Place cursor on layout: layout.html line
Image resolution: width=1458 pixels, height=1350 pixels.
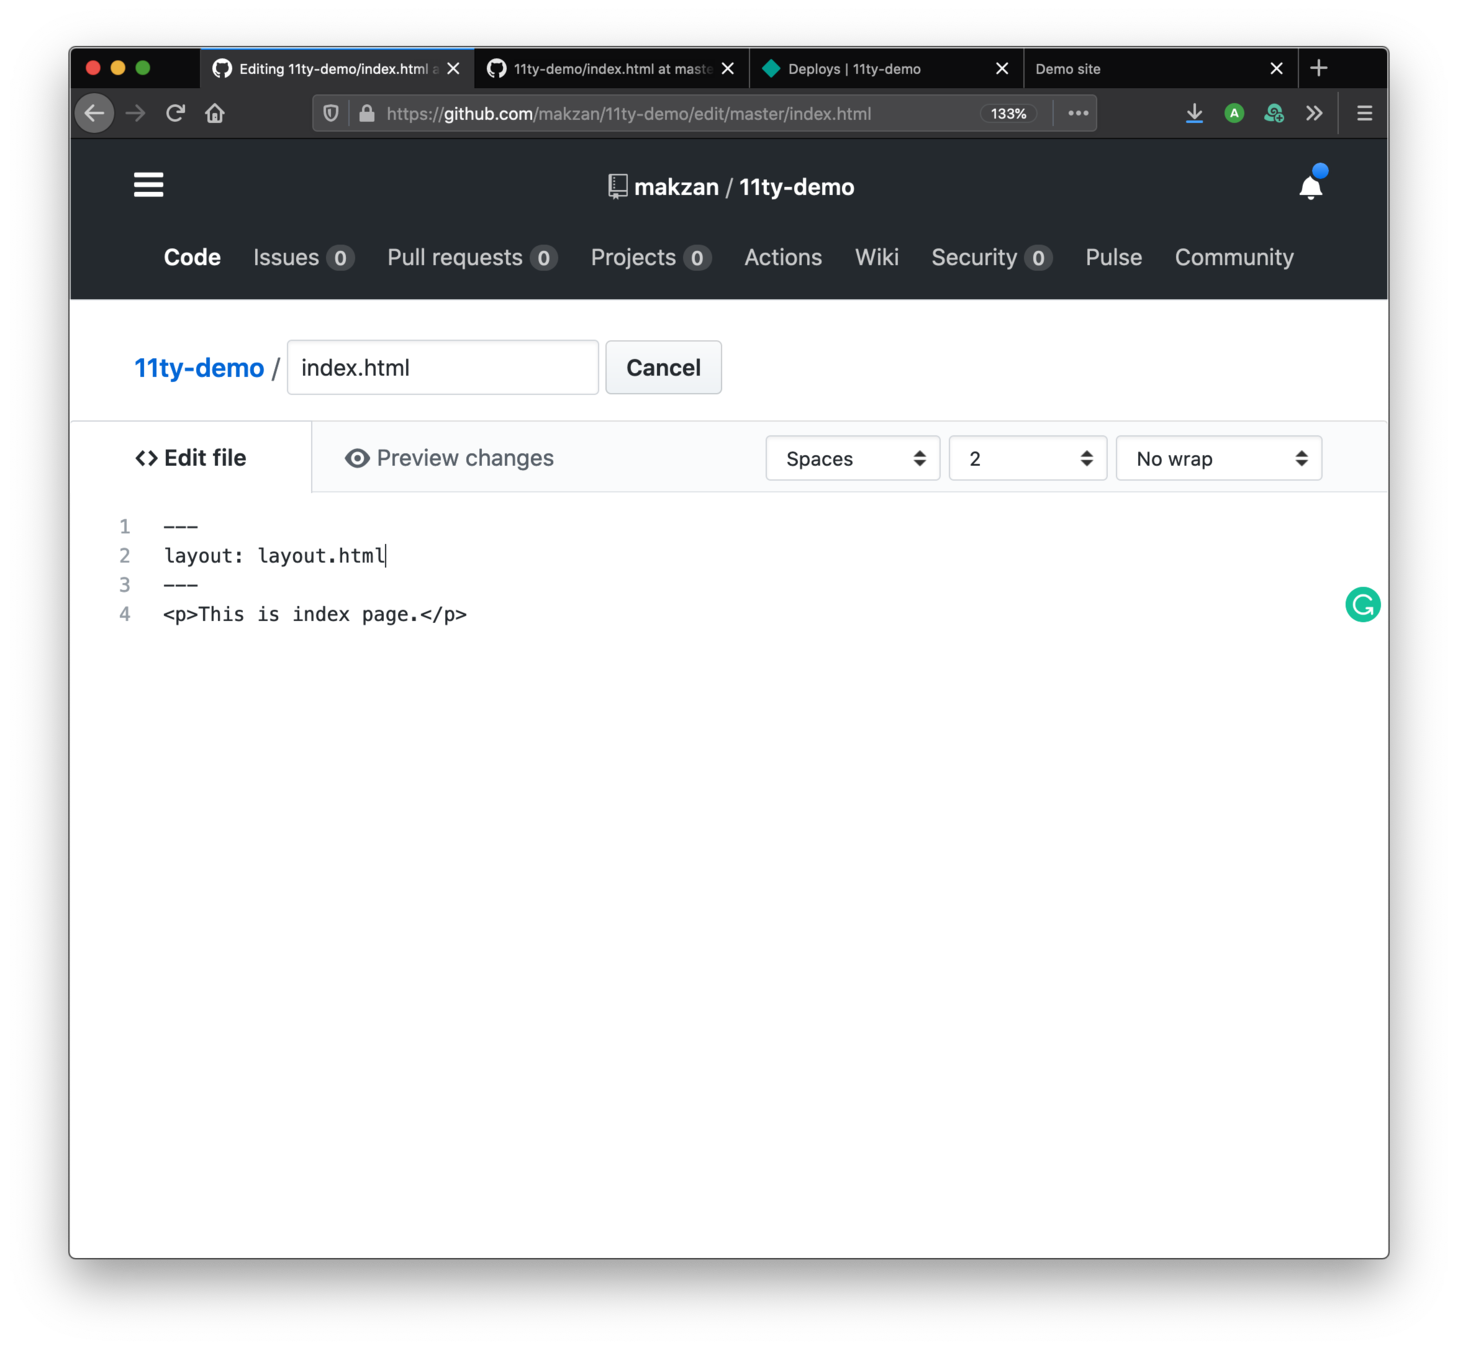tap(275, 555)
